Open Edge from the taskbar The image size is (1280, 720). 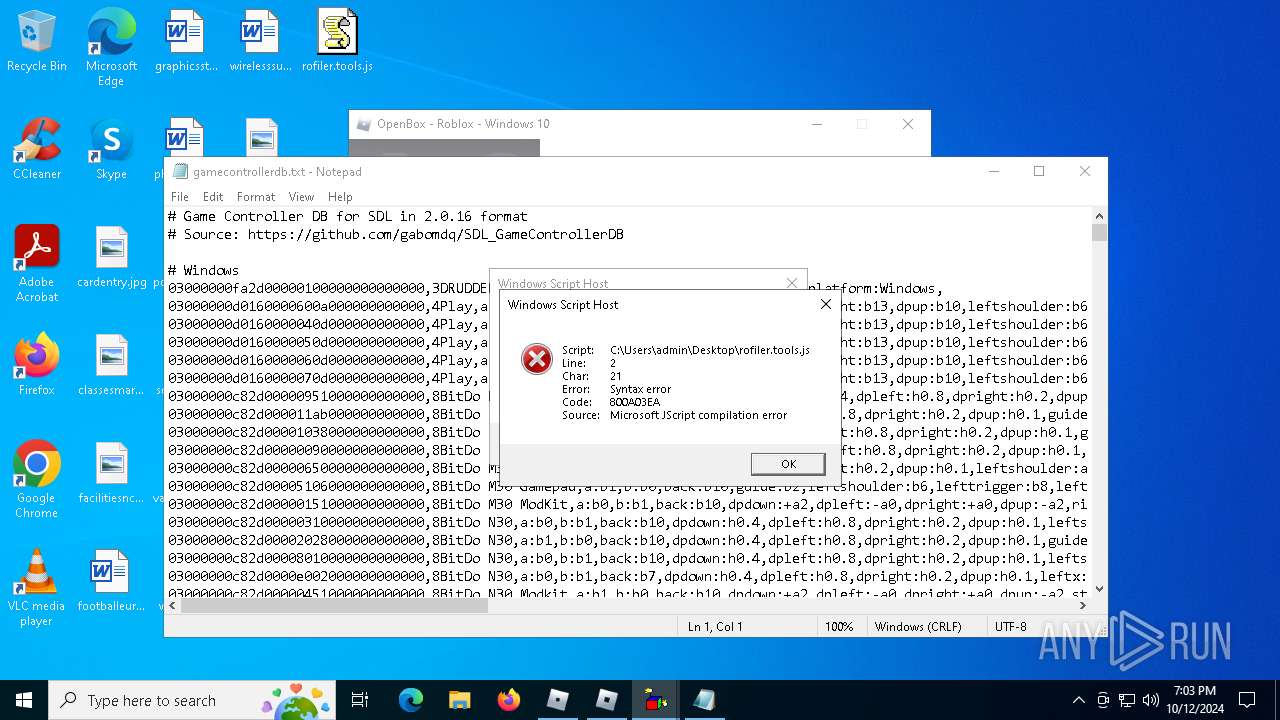tap(411, 700)
